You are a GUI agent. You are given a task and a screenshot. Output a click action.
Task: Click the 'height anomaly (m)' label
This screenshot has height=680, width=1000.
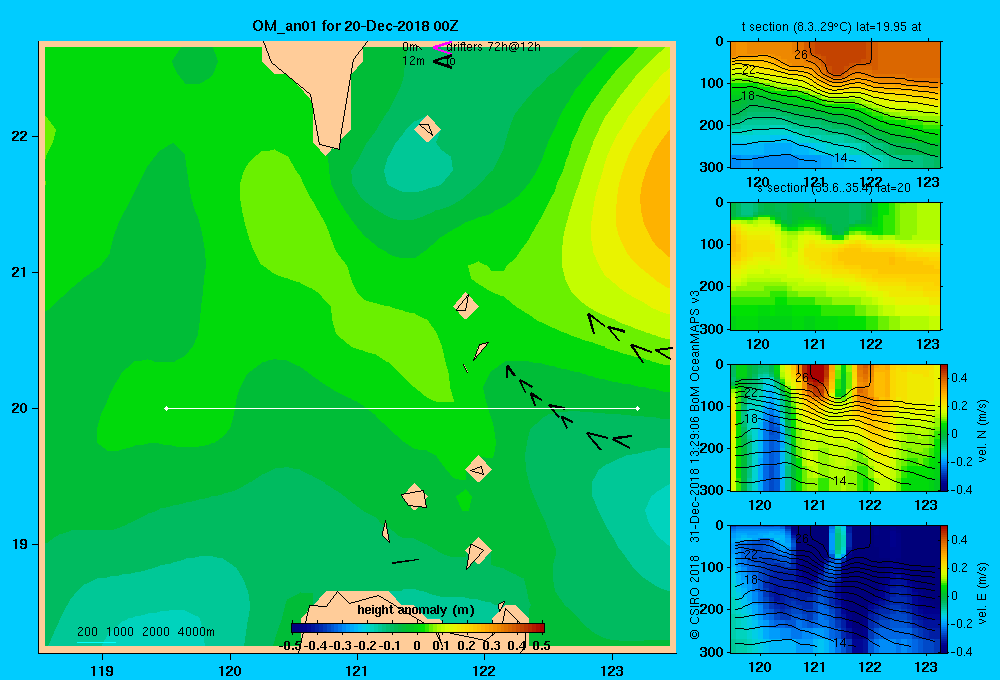tap(416, 610)
